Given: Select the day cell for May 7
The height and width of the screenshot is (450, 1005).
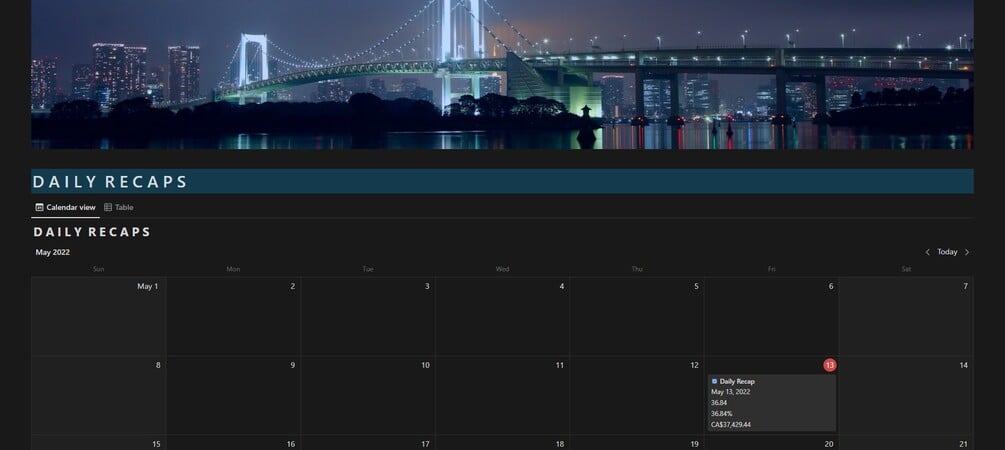Looking at the screenshot, I should [x=906, y=317].
